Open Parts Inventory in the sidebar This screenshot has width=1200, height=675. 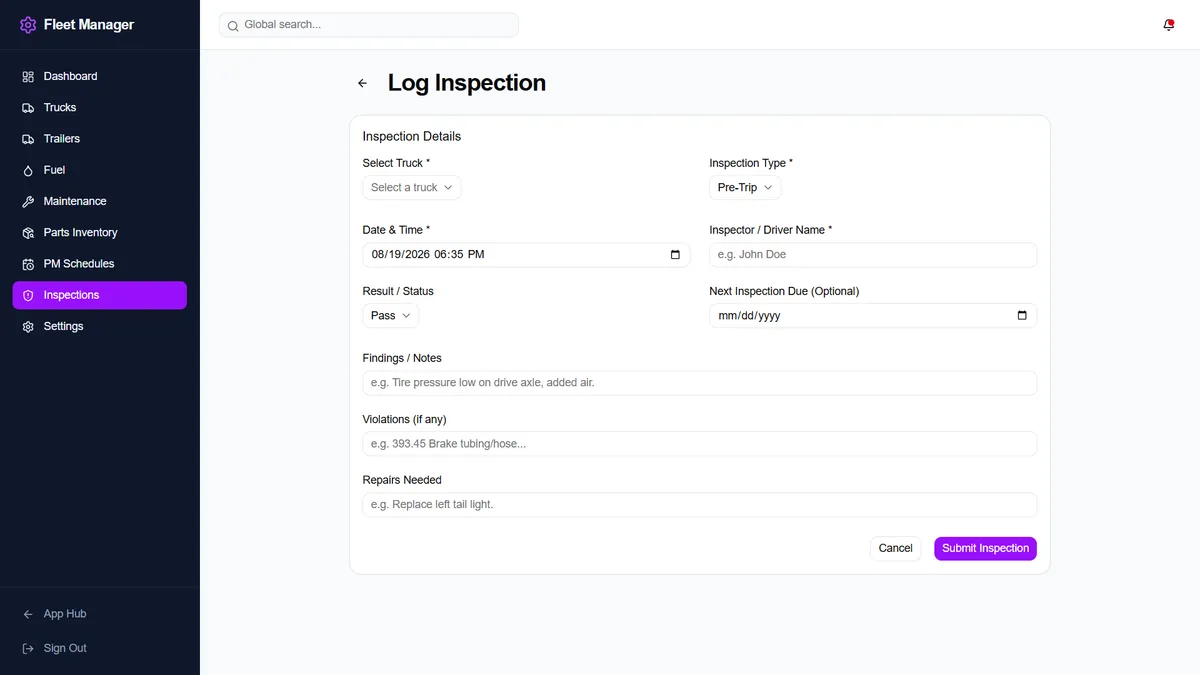coord(100,233)
